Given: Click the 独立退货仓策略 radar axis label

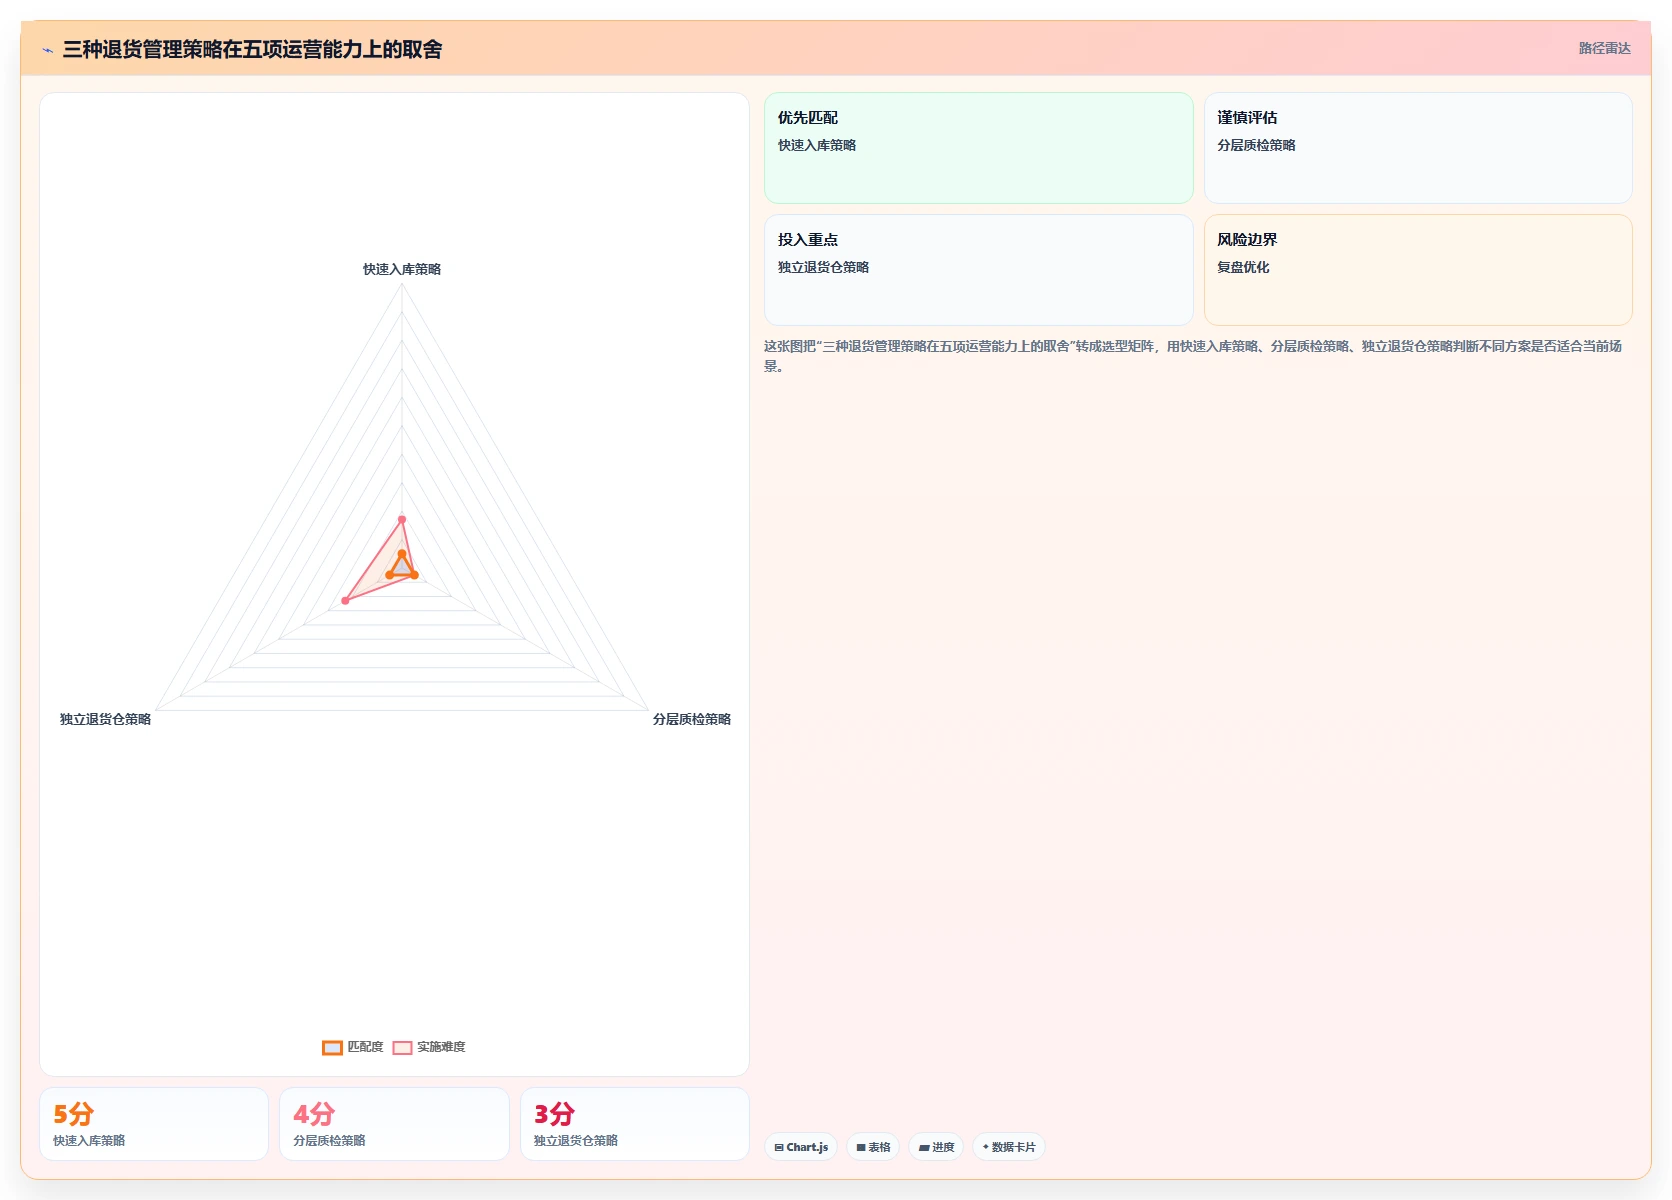Looking at the screenshot, I should tap(105, 719).
